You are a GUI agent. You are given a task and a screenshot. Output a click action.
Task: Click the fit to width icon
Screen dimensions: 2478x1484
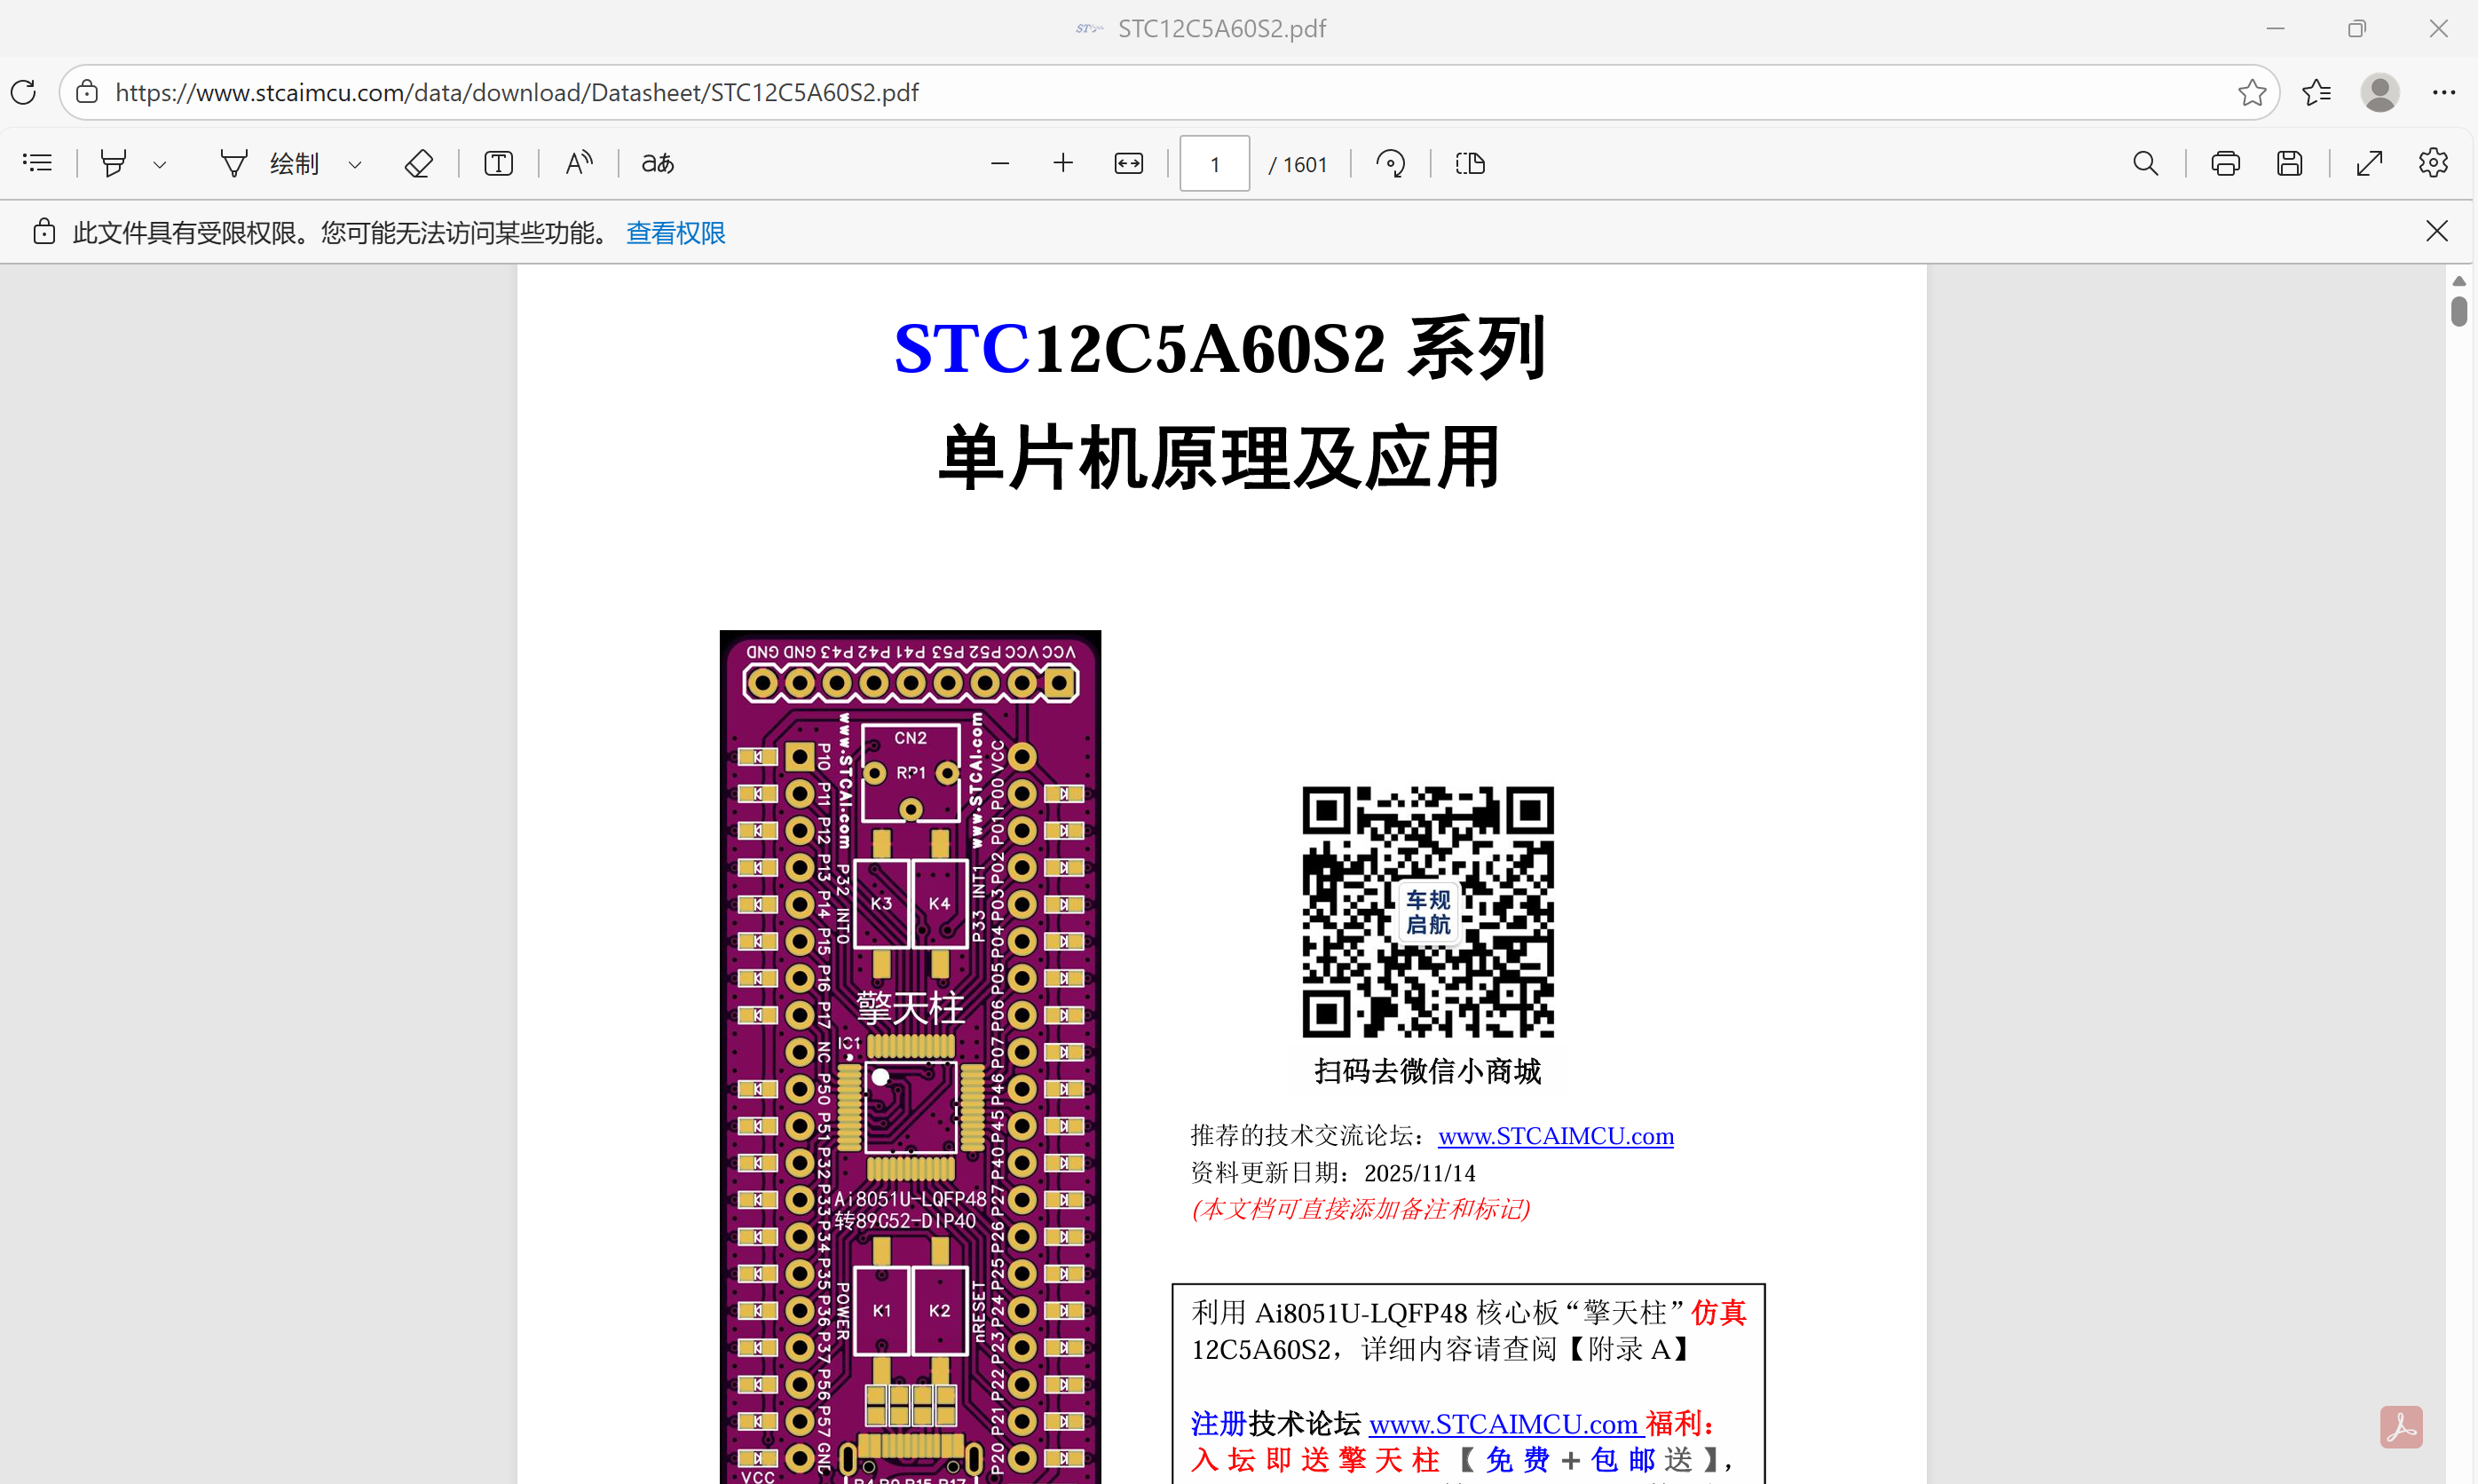pos(1128,163)
